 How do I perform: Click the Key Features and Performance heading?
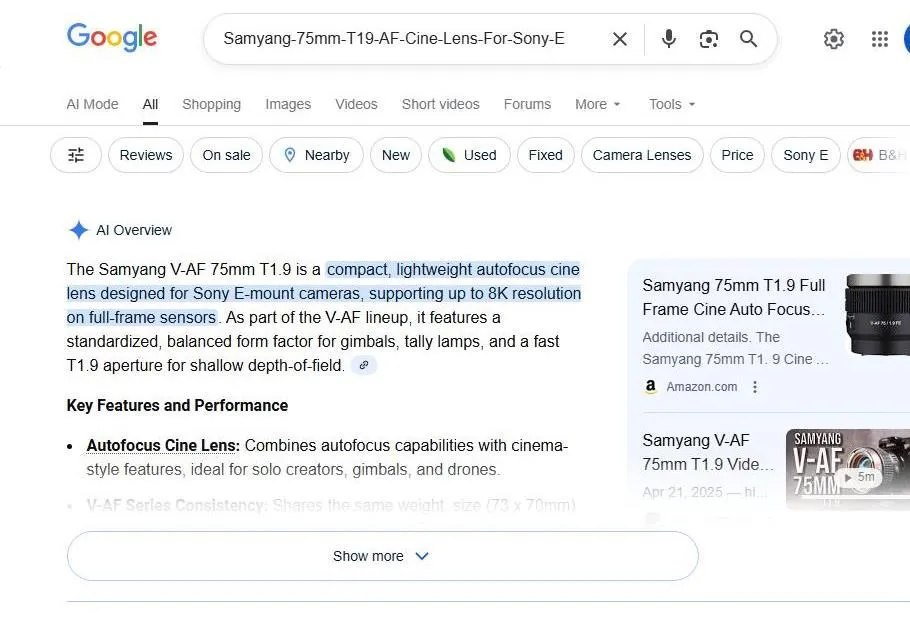(177, 405)
